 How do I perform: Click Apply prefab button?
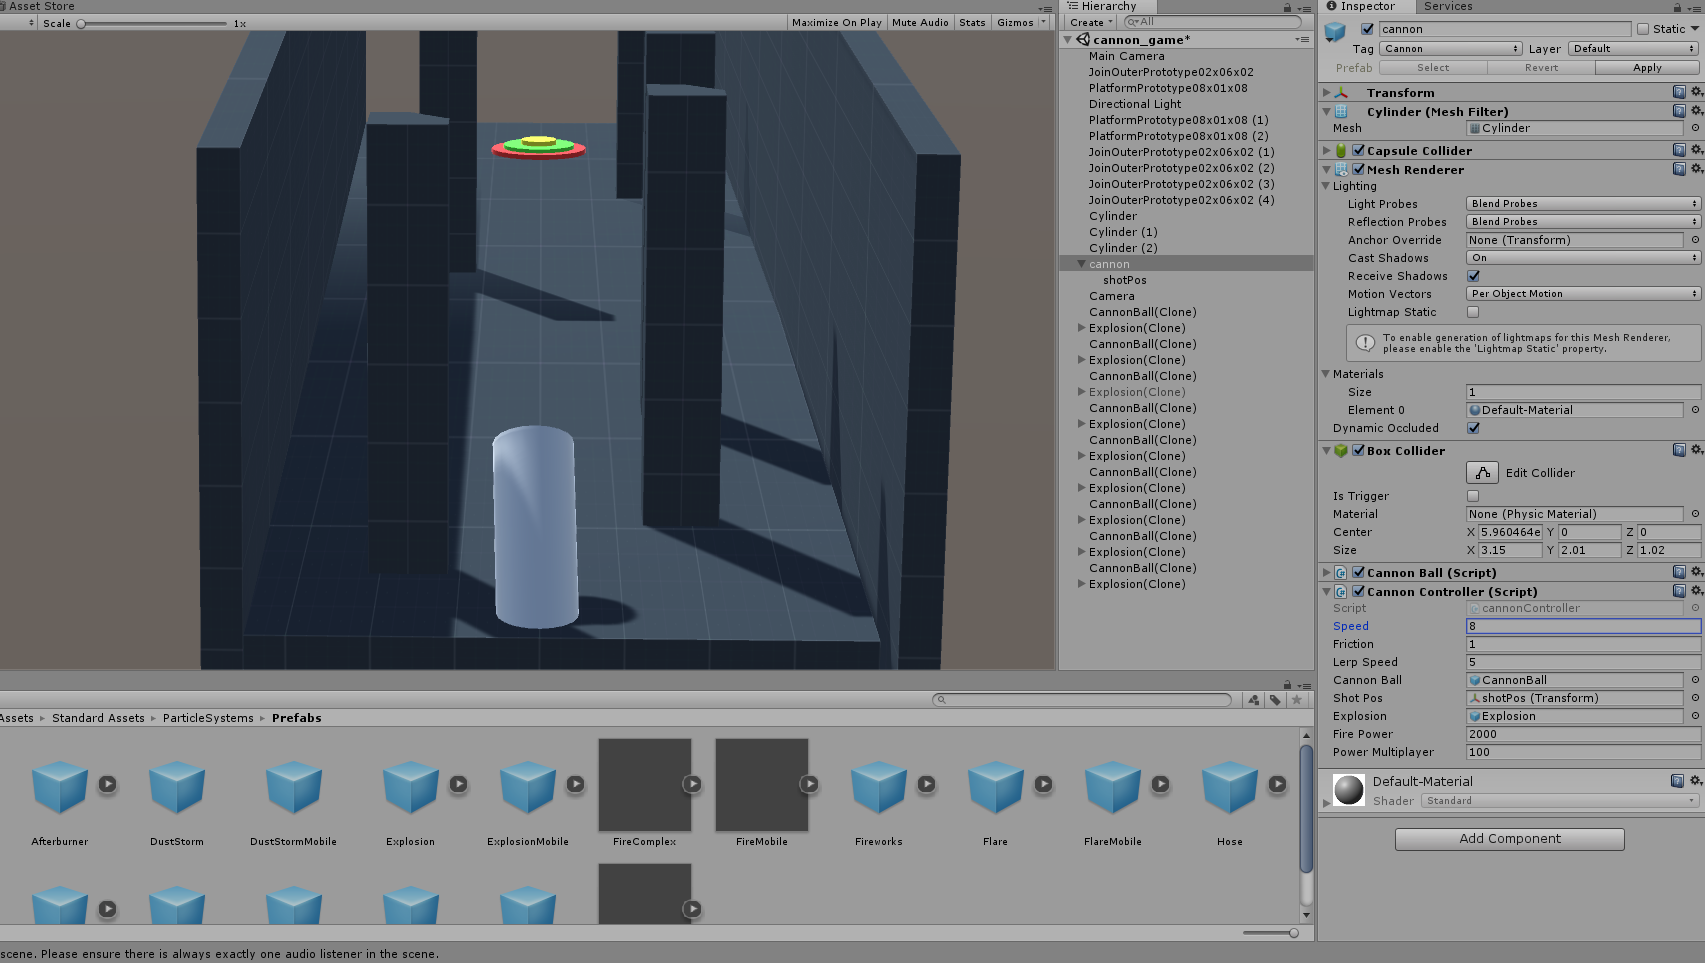(x=1647, y=68)
